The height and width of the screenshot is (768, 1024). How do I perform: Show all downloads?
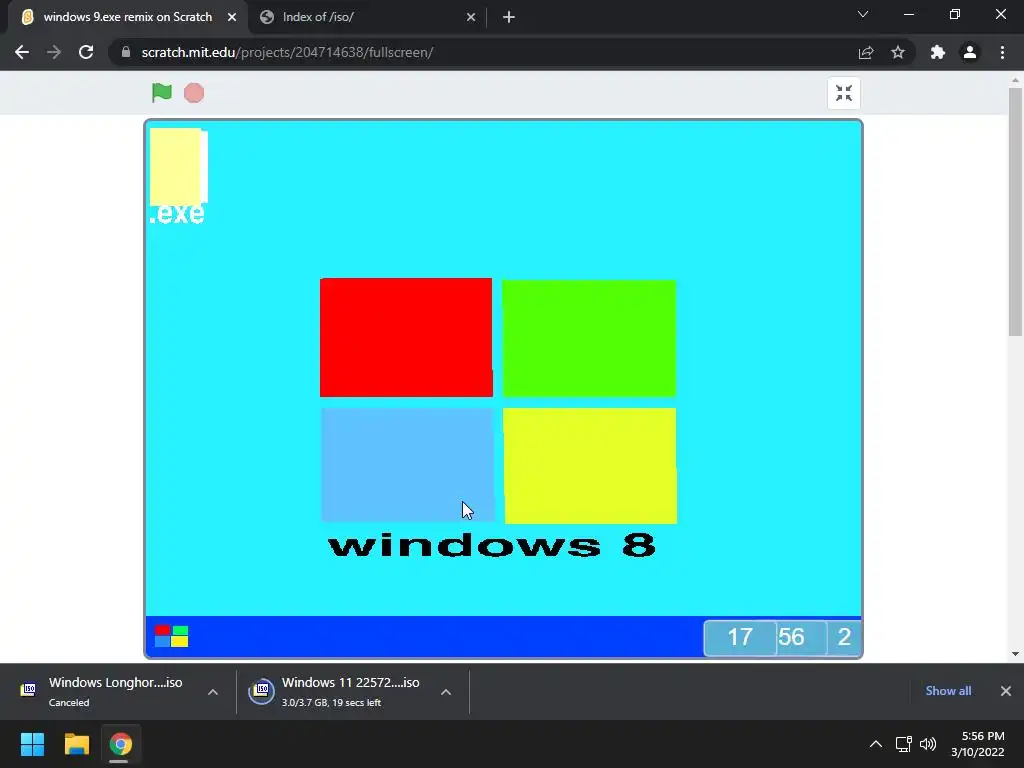pos(948,691)
